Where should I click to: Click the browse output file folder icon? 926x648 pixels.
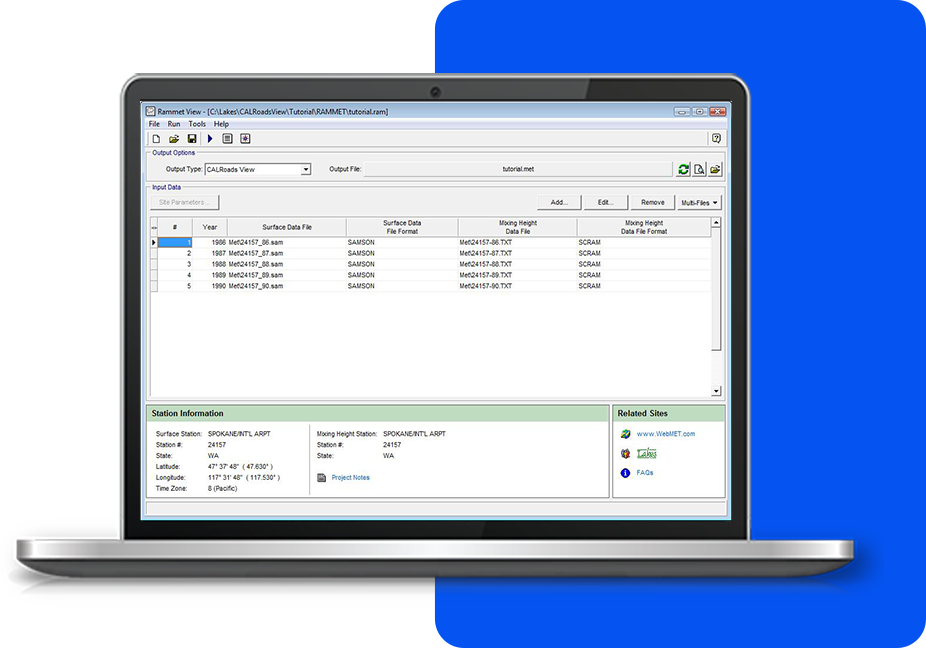point(715,170)
